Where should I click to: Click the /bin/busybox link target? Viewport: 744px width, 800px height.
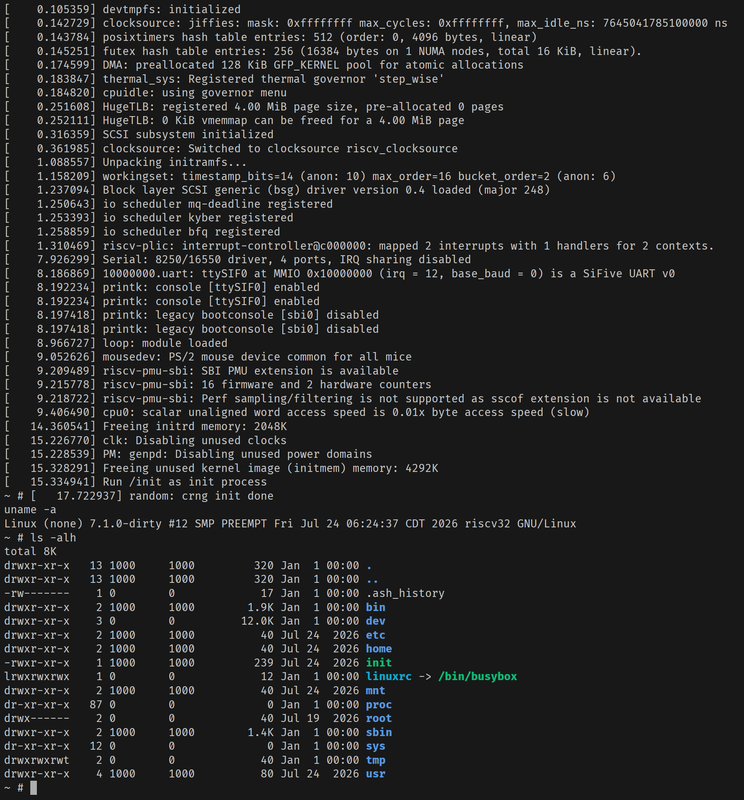pos(478,677)
